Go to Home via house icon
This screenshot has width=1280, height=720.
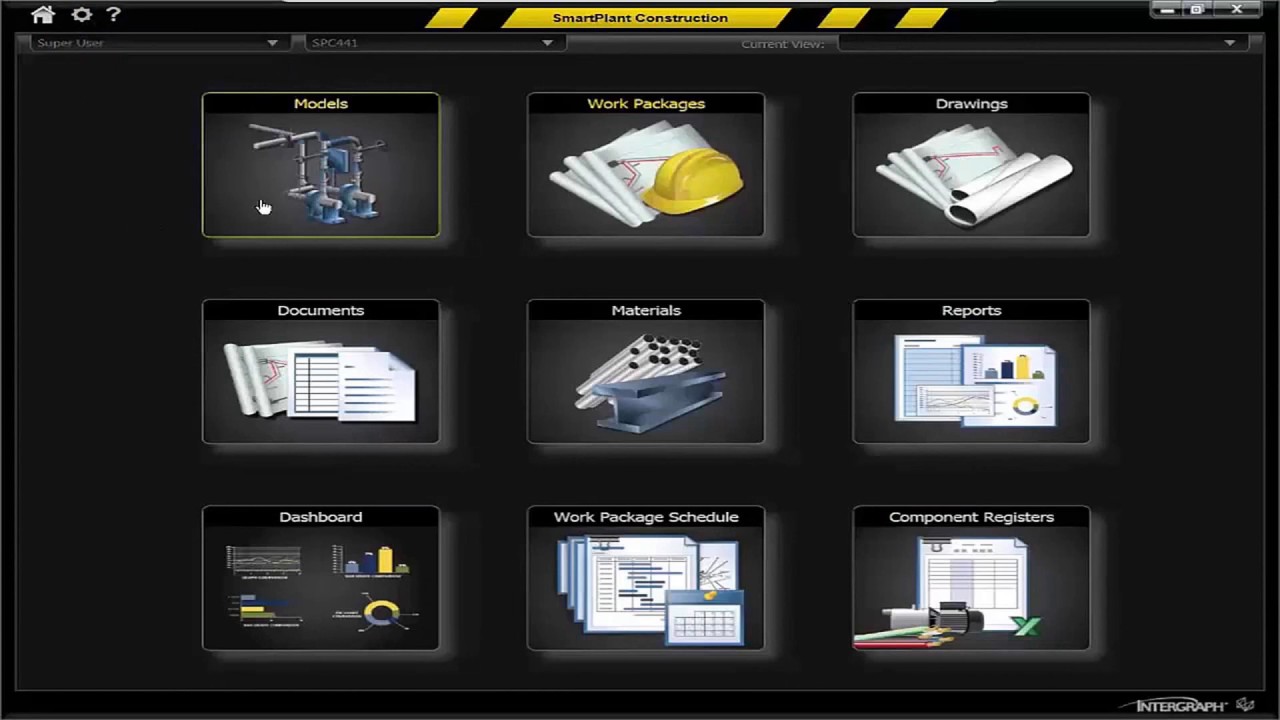coord(43,14)
